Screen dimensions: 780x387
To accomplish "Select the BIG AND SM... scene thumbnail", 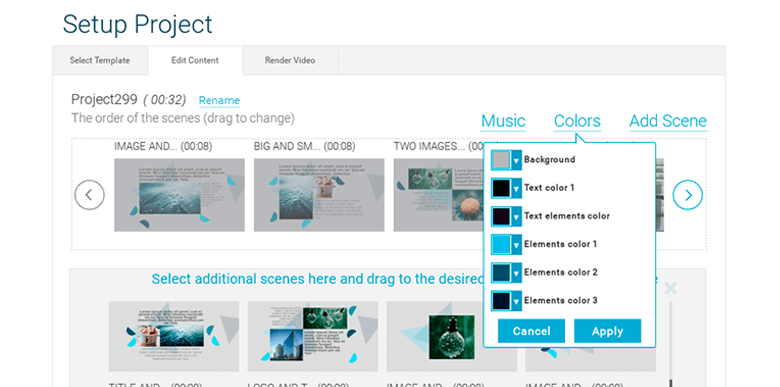I will click(319, 195).
